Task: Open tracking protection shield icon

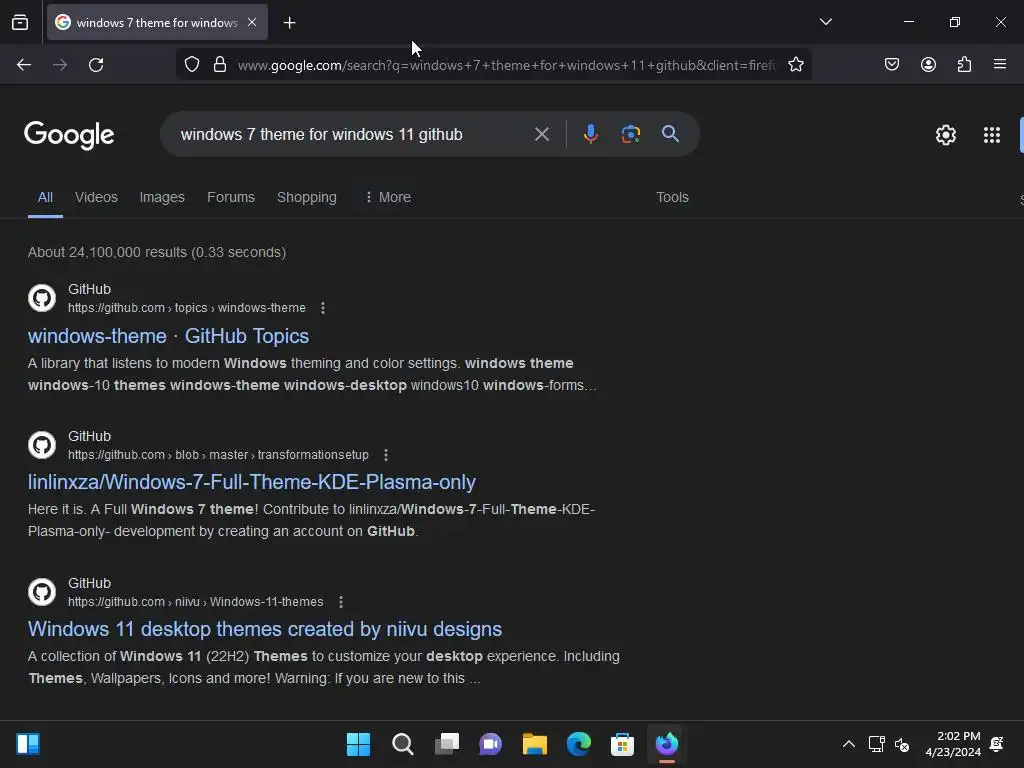Action: coord(191,65)
